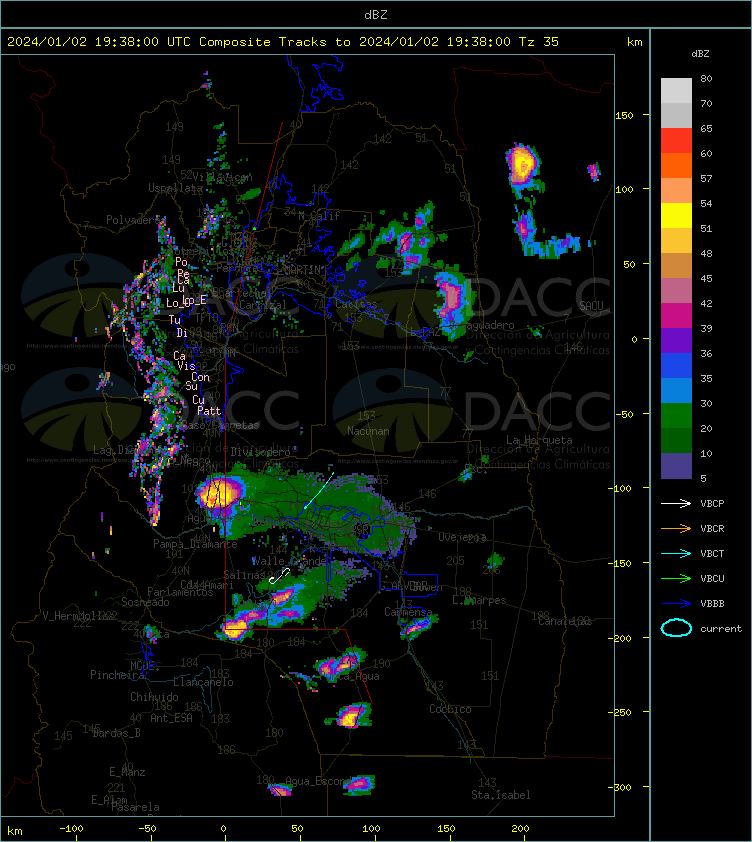The width and height of the screenshot is (752, 842).
Task: Click the Nacunan map label
Action: pos(368,431)
